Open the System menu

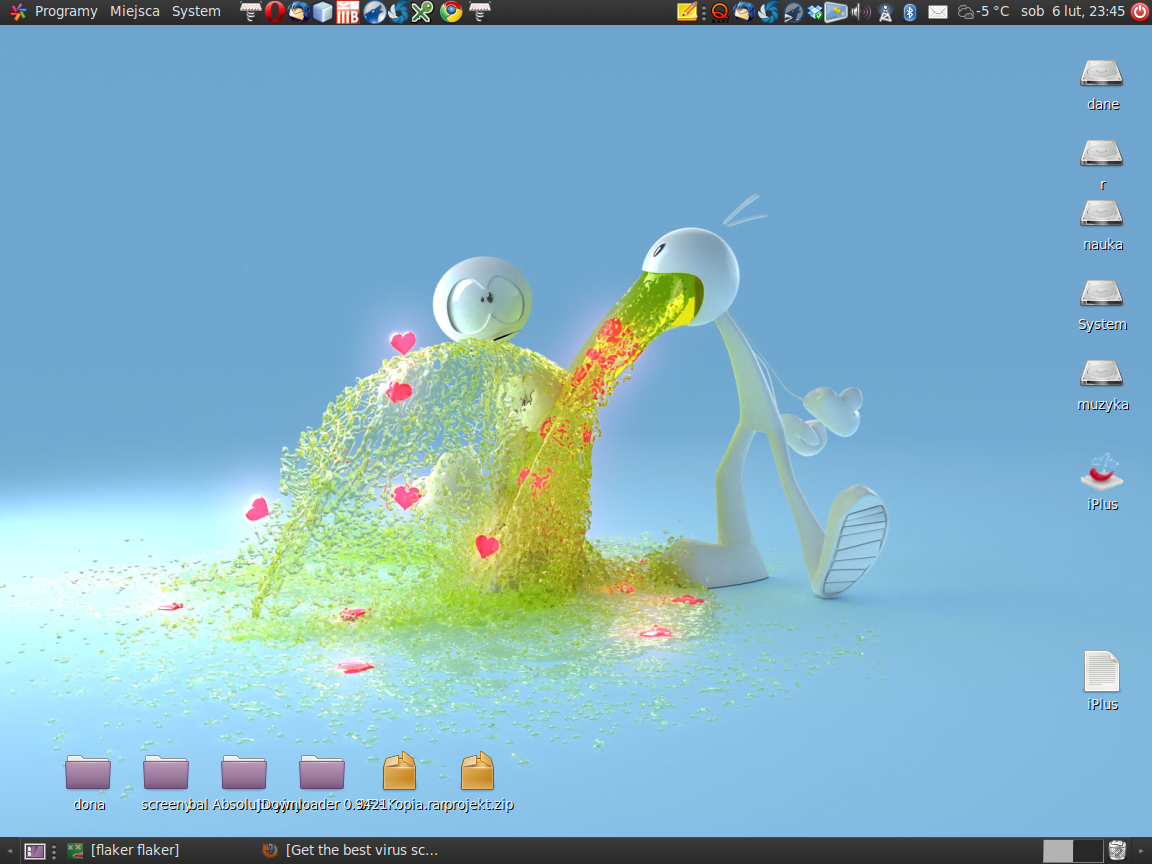coord(196,11)
